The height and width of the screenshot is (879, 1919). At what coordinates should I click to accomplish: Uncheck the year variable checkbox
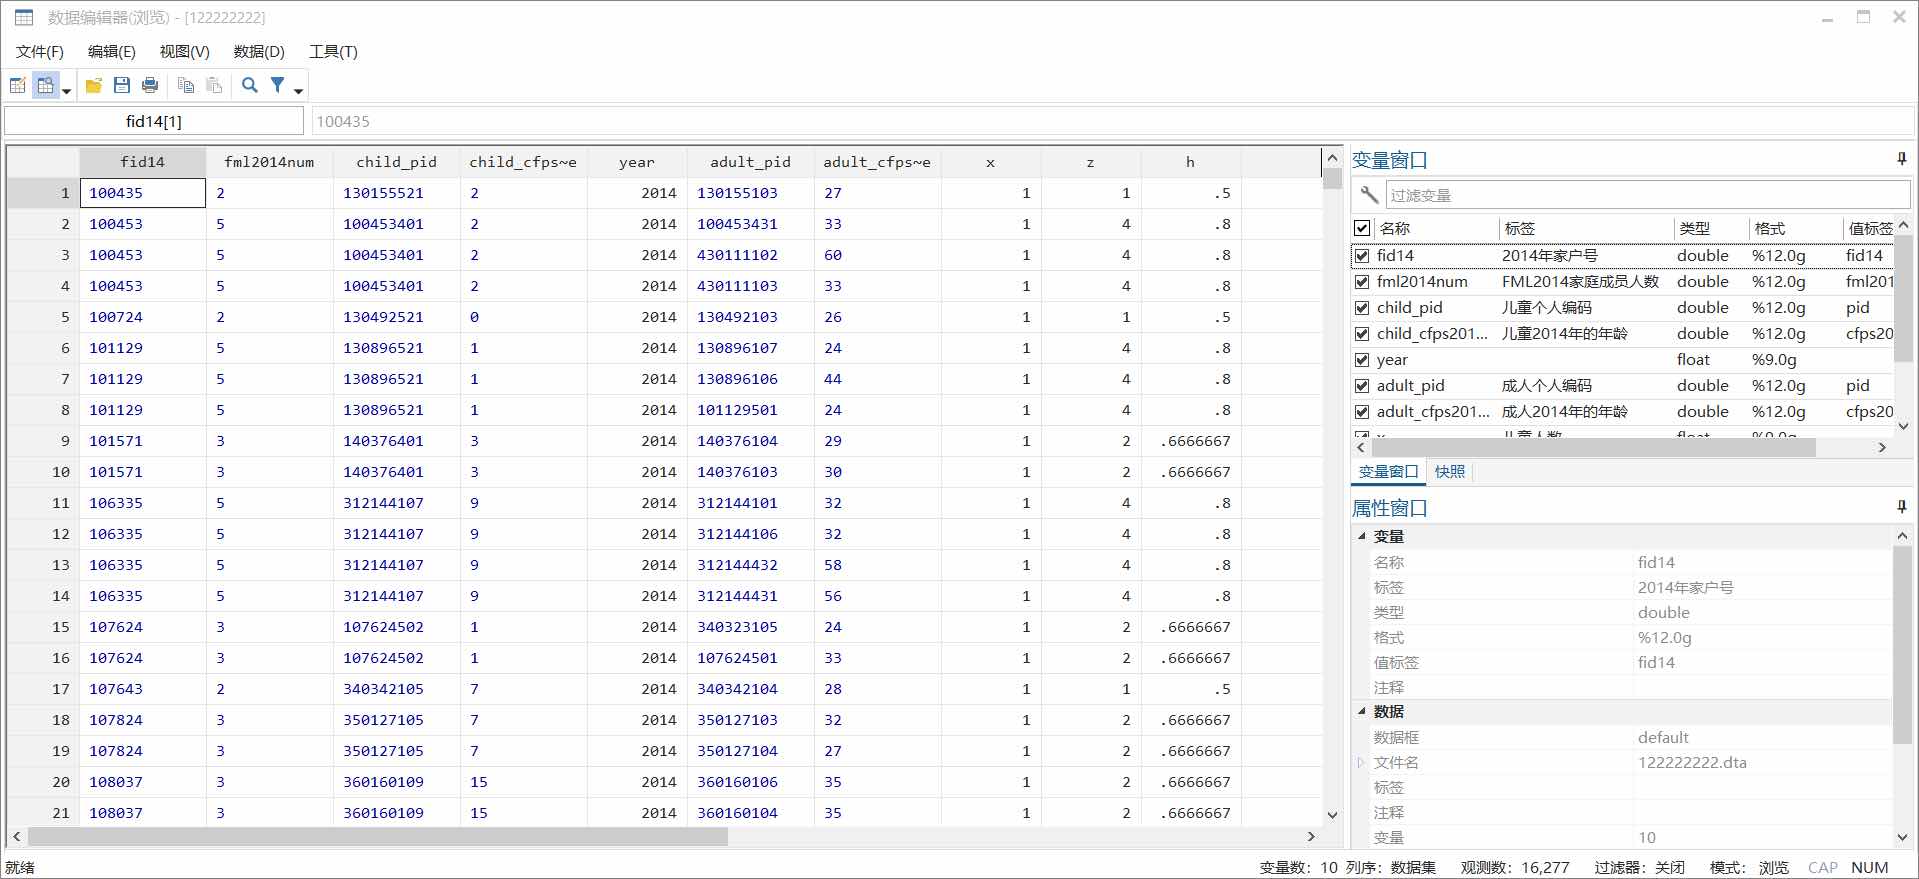(1362, 360)
